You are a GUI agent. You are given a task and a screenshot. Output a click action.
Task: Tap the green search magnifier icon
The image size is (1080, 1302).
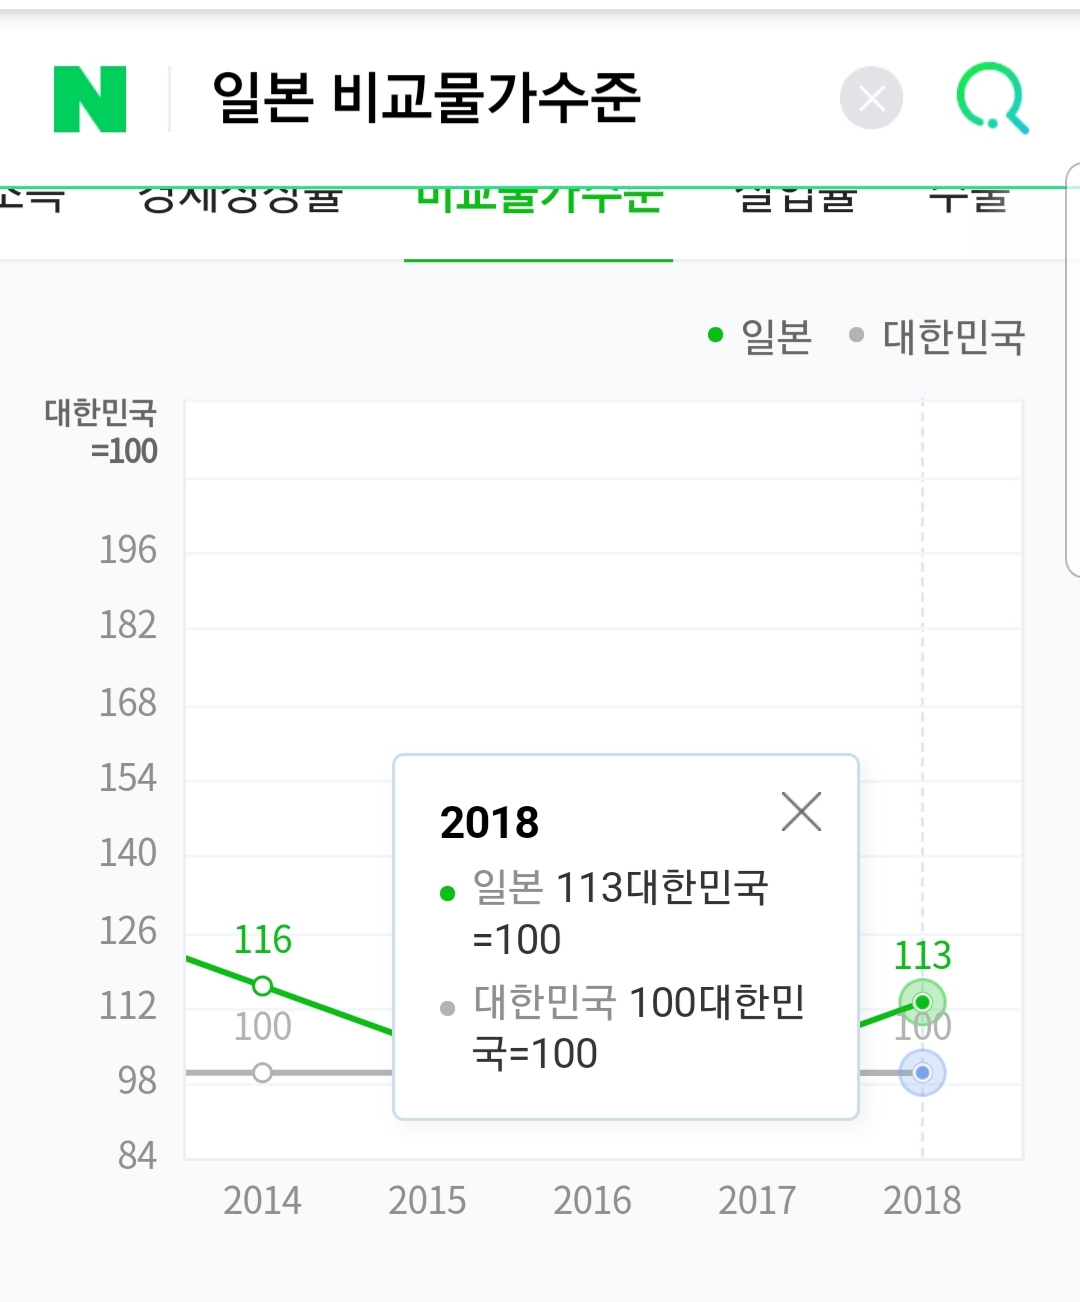[x=992, y=98]
